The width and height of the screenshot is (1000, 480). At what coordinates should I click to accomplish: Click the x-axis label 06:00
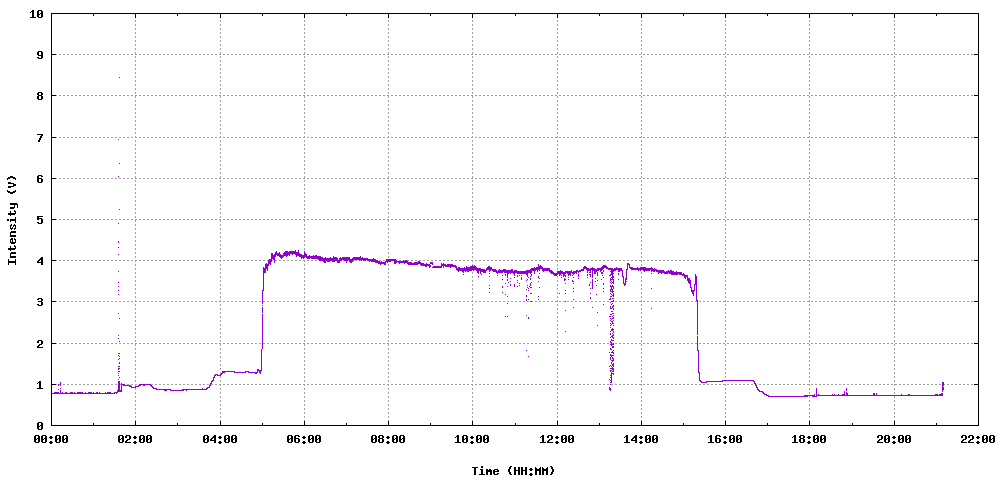pos(304,439)
